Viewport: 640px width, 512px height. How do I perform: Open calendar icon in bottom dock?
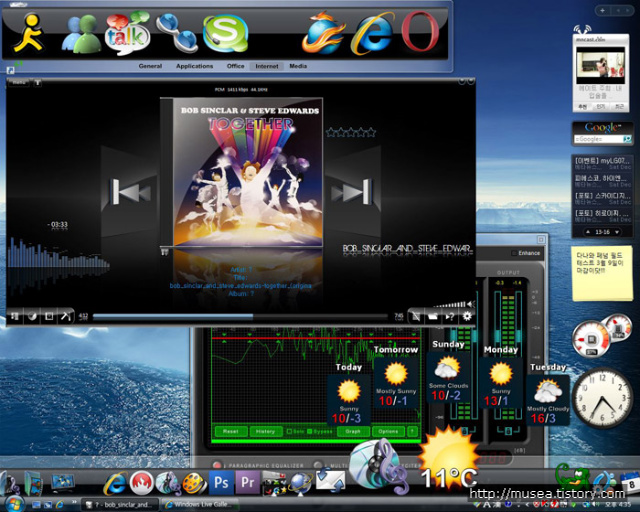pyautogui.click(x=630, y=484)
